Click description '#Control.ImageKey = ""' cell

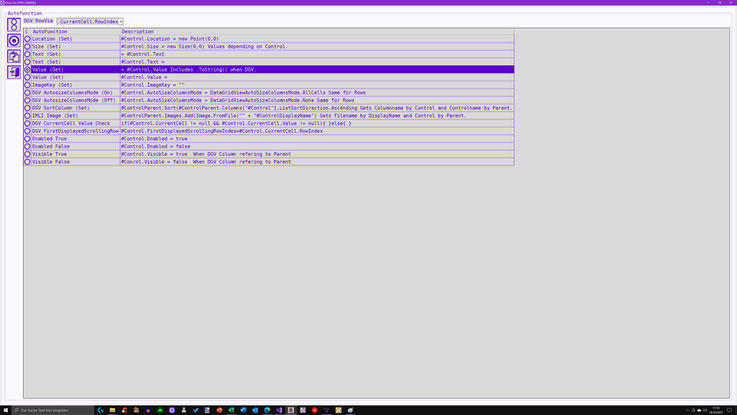click(x=317, y=85)
